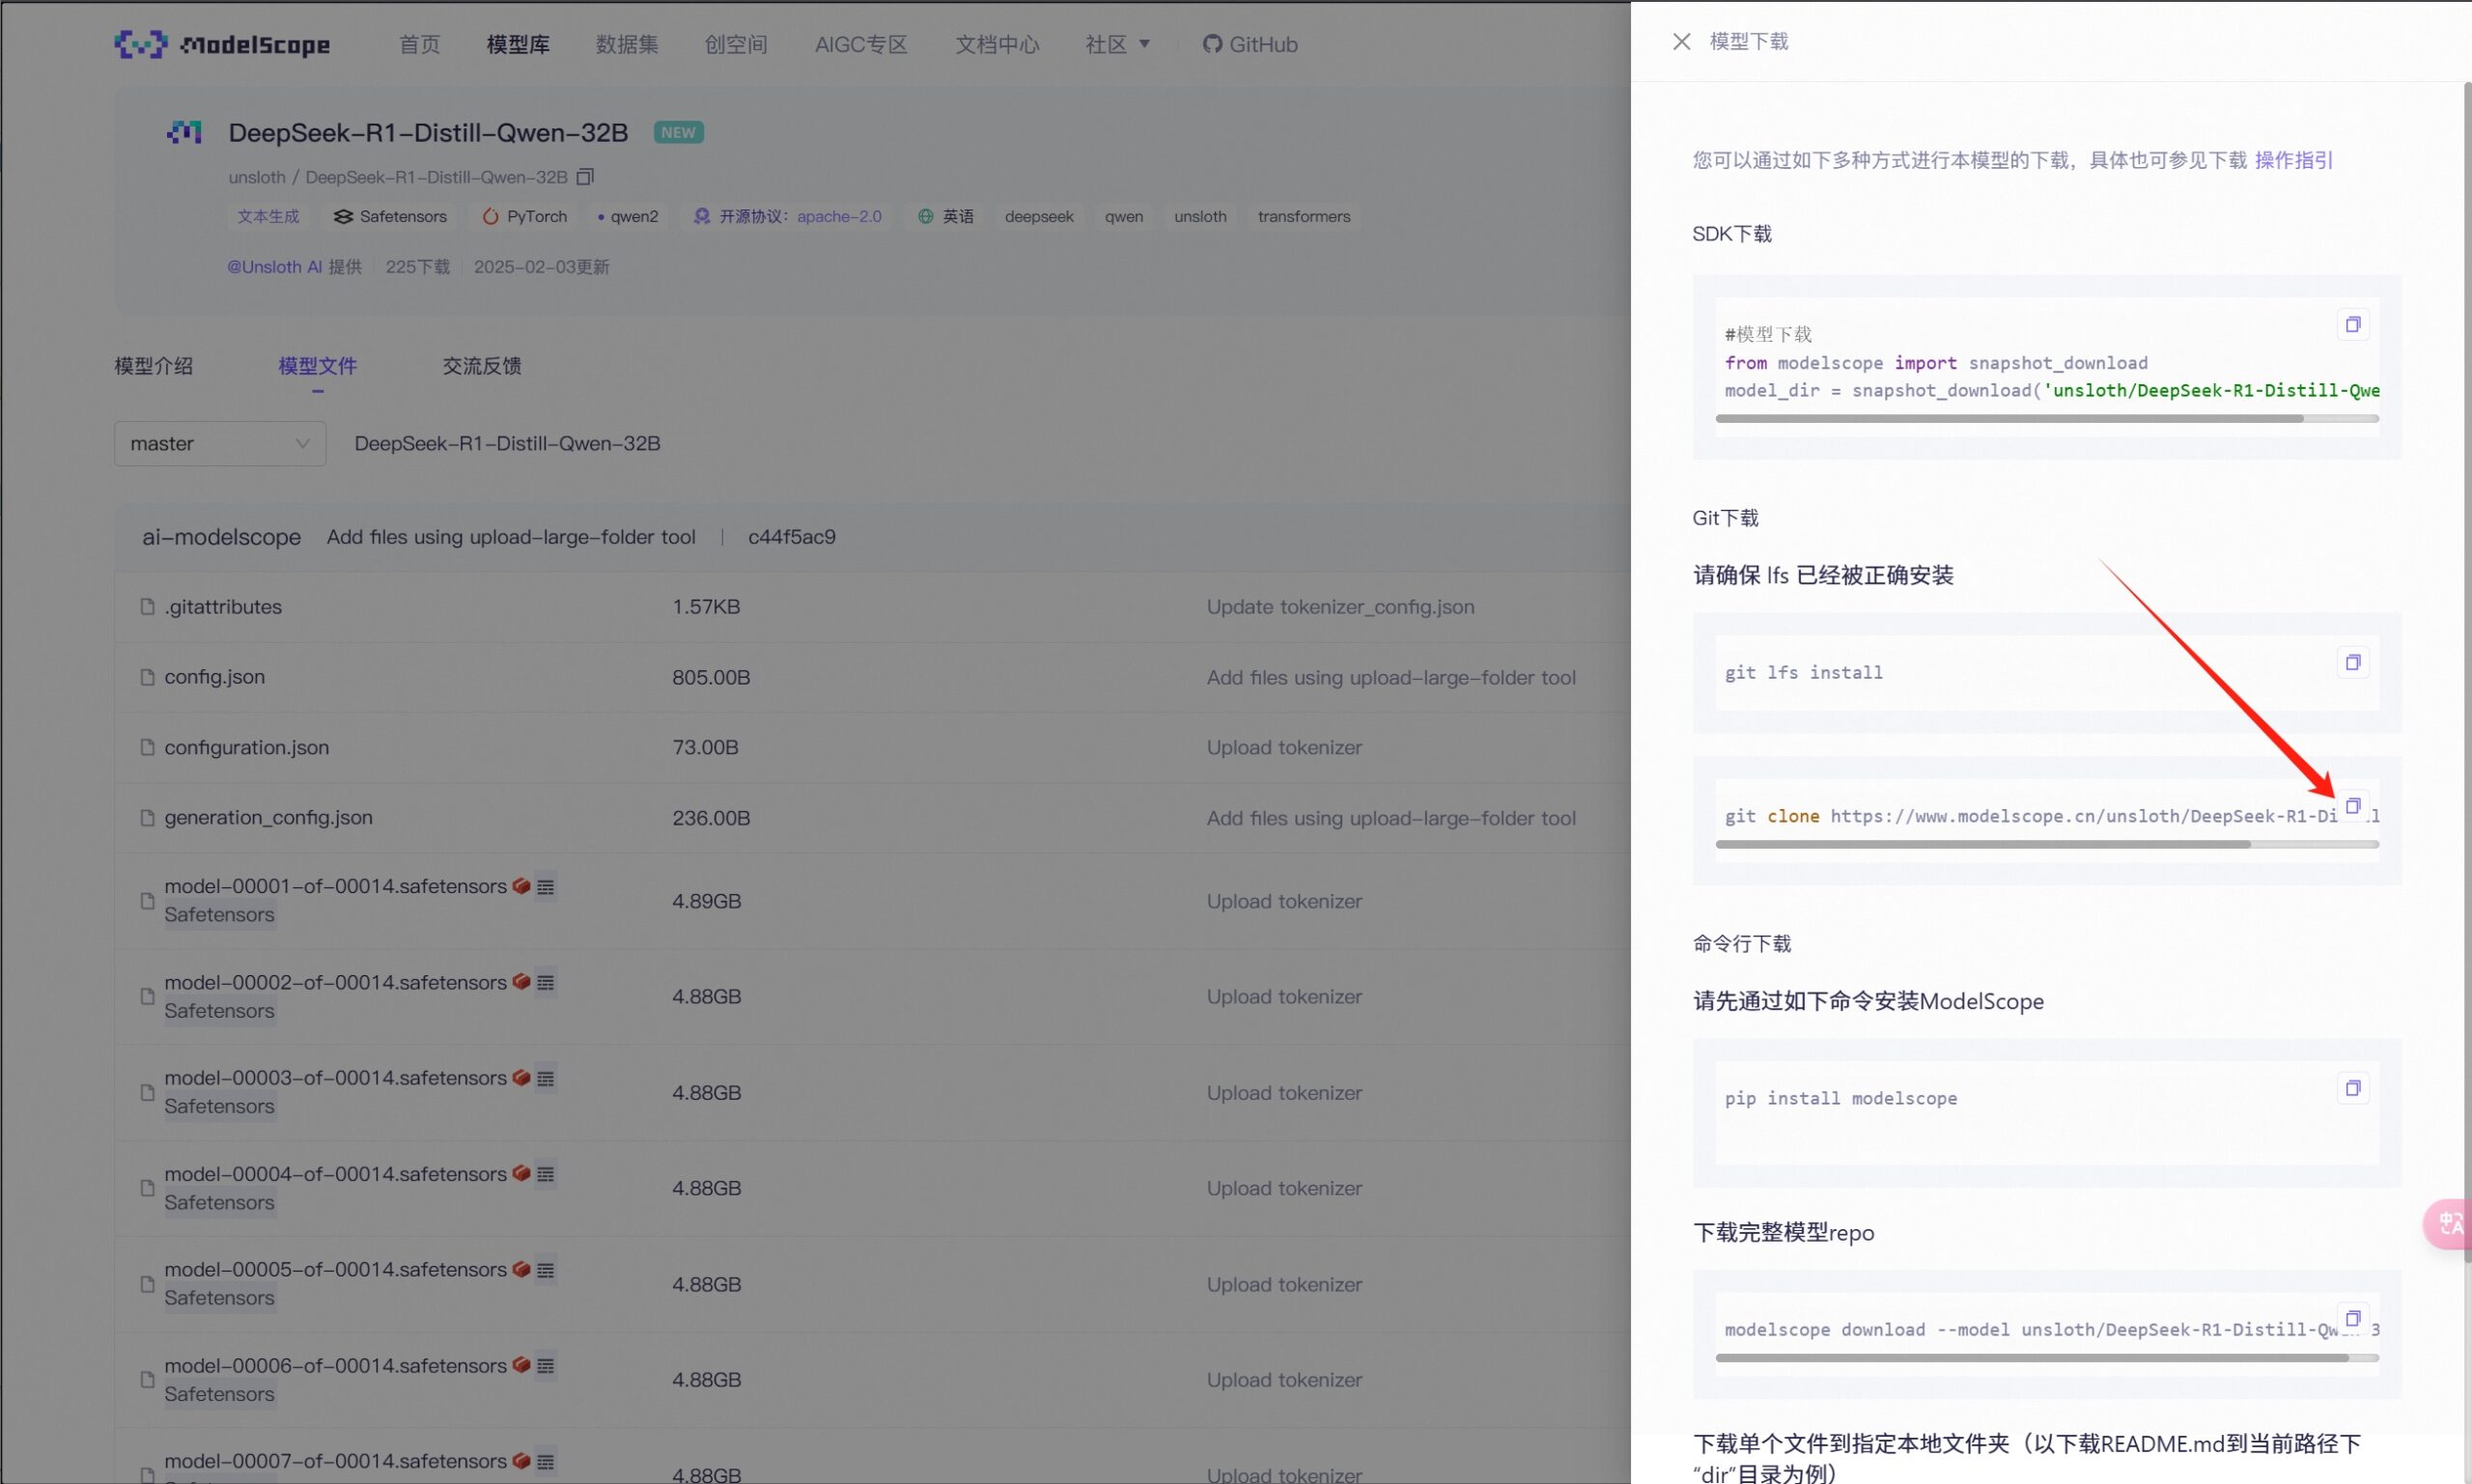Open 文档中心 in top navigation

pos(997,44)
